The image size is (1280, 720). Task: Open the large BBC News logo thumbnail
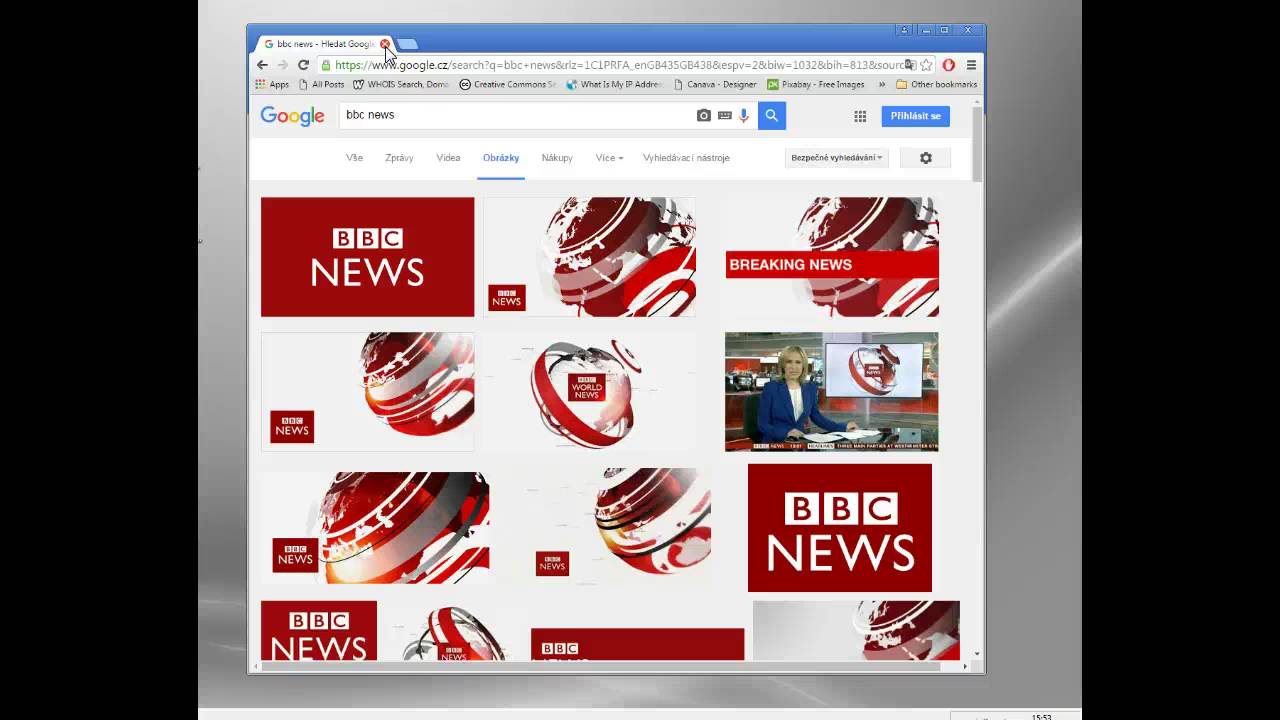click(x=367, y=257)
